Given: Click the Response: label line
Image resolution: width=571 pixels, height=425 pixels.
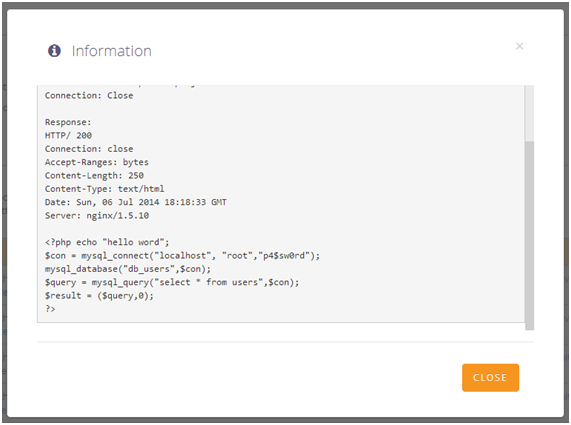Looking at the screenshot, I should coord(68,122).
